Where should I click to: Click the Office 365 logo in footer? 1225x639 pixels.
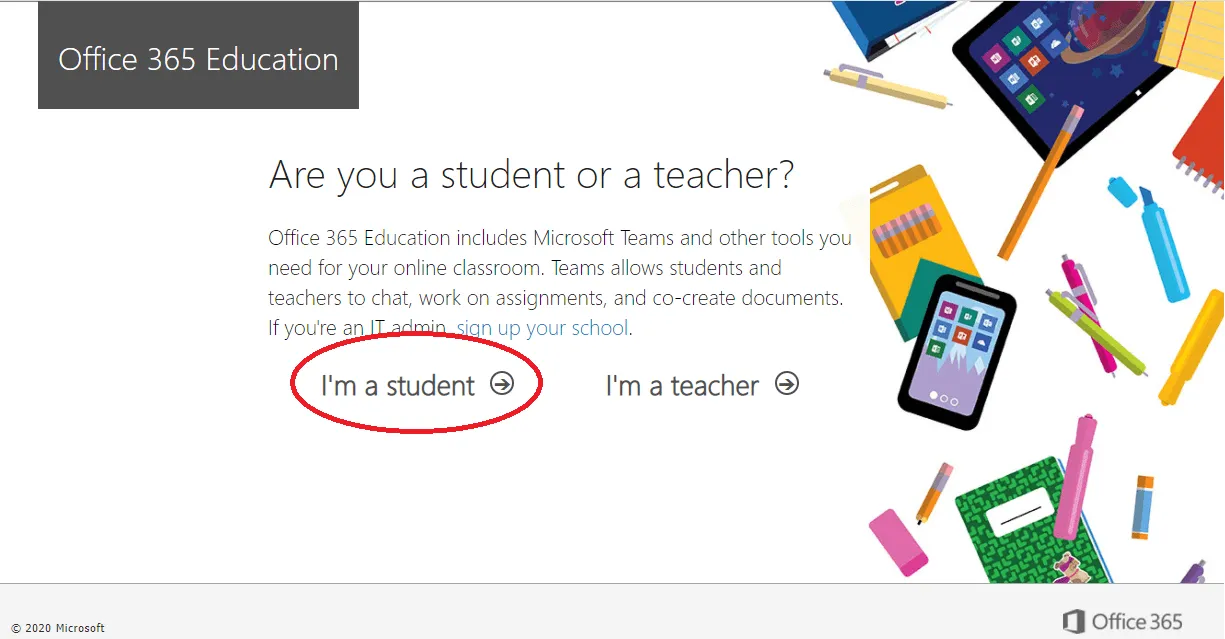pyautogui.click(x=1122, y=621)
